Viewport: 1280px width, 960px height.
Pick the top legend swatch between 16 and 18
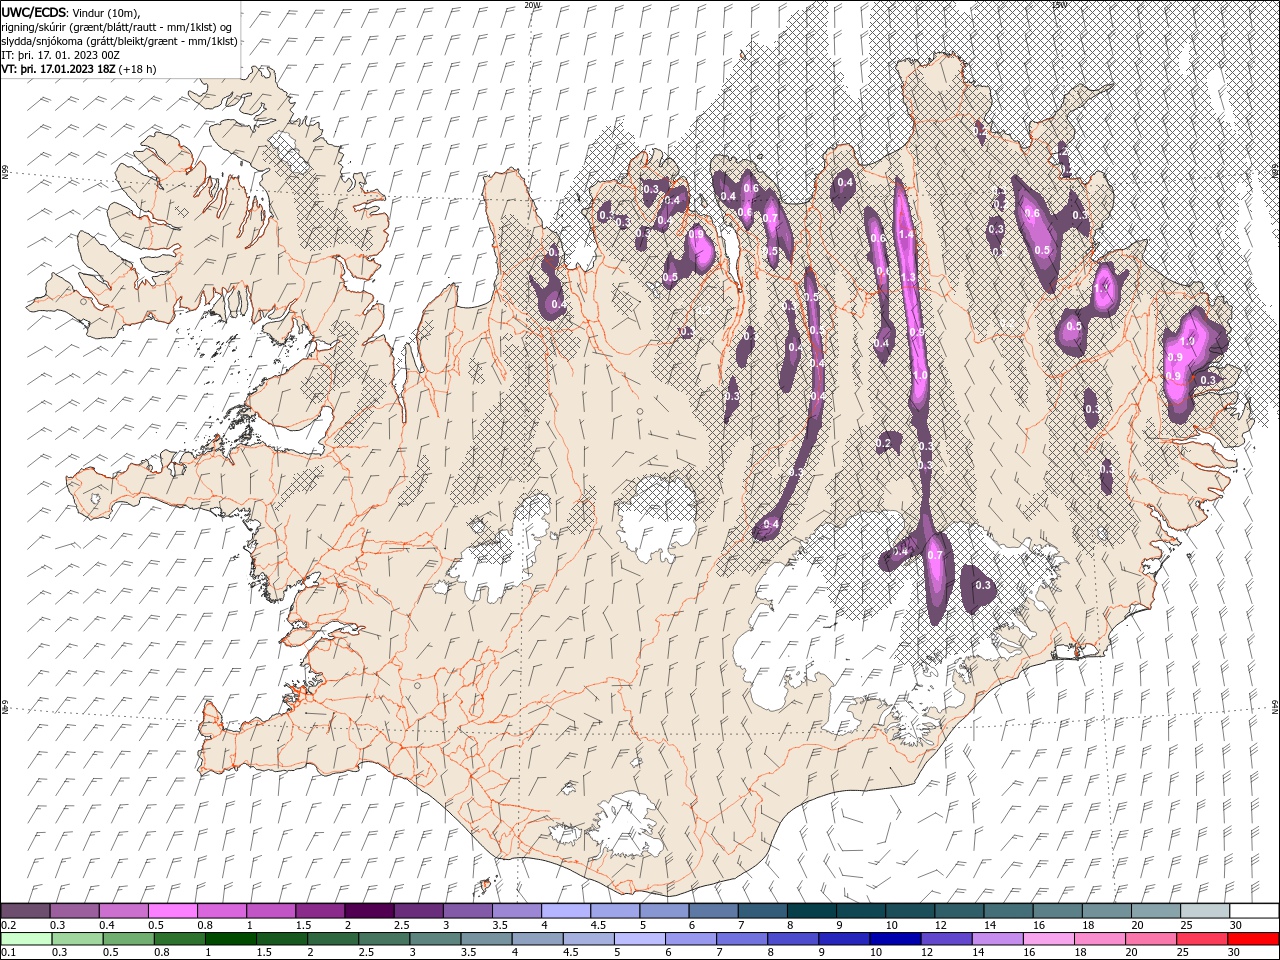pos(1057,911)
